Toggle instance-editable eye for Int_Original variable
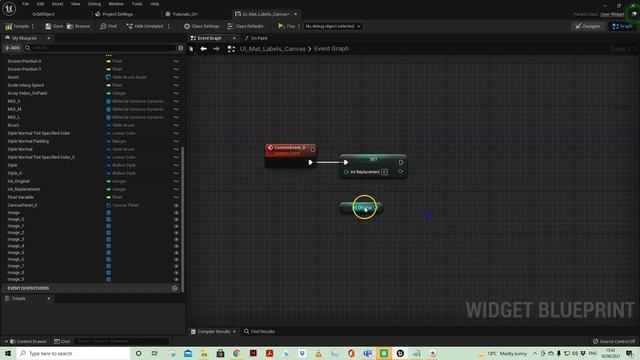The image size is (640, 360). click(x=176, y=181)
